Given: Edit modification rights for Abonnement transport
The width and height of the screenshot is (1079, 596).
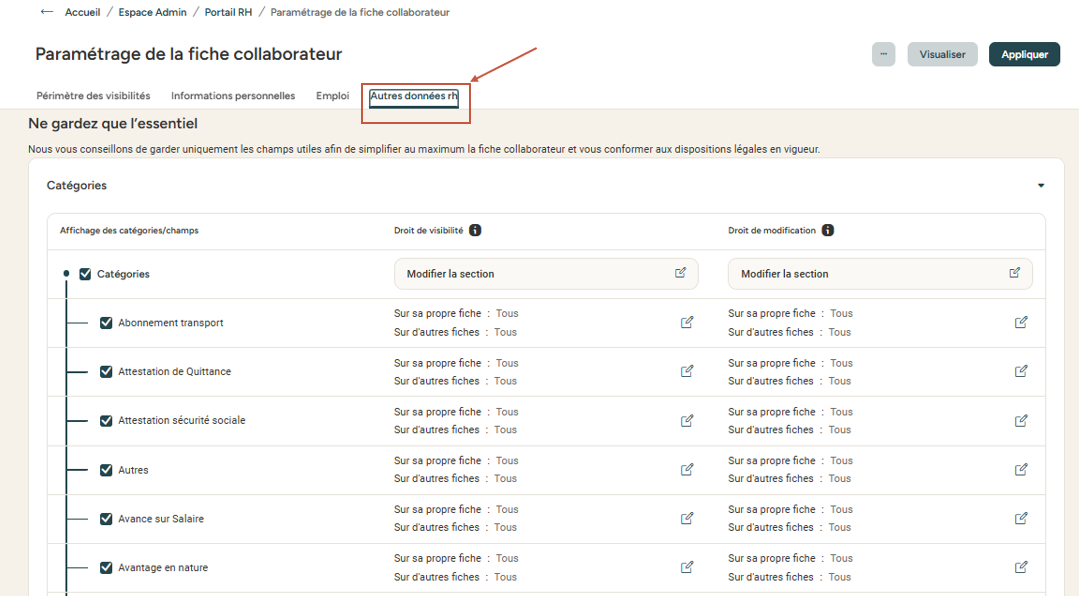Looking at the screenshot, I should click(x=1021, y=322).
